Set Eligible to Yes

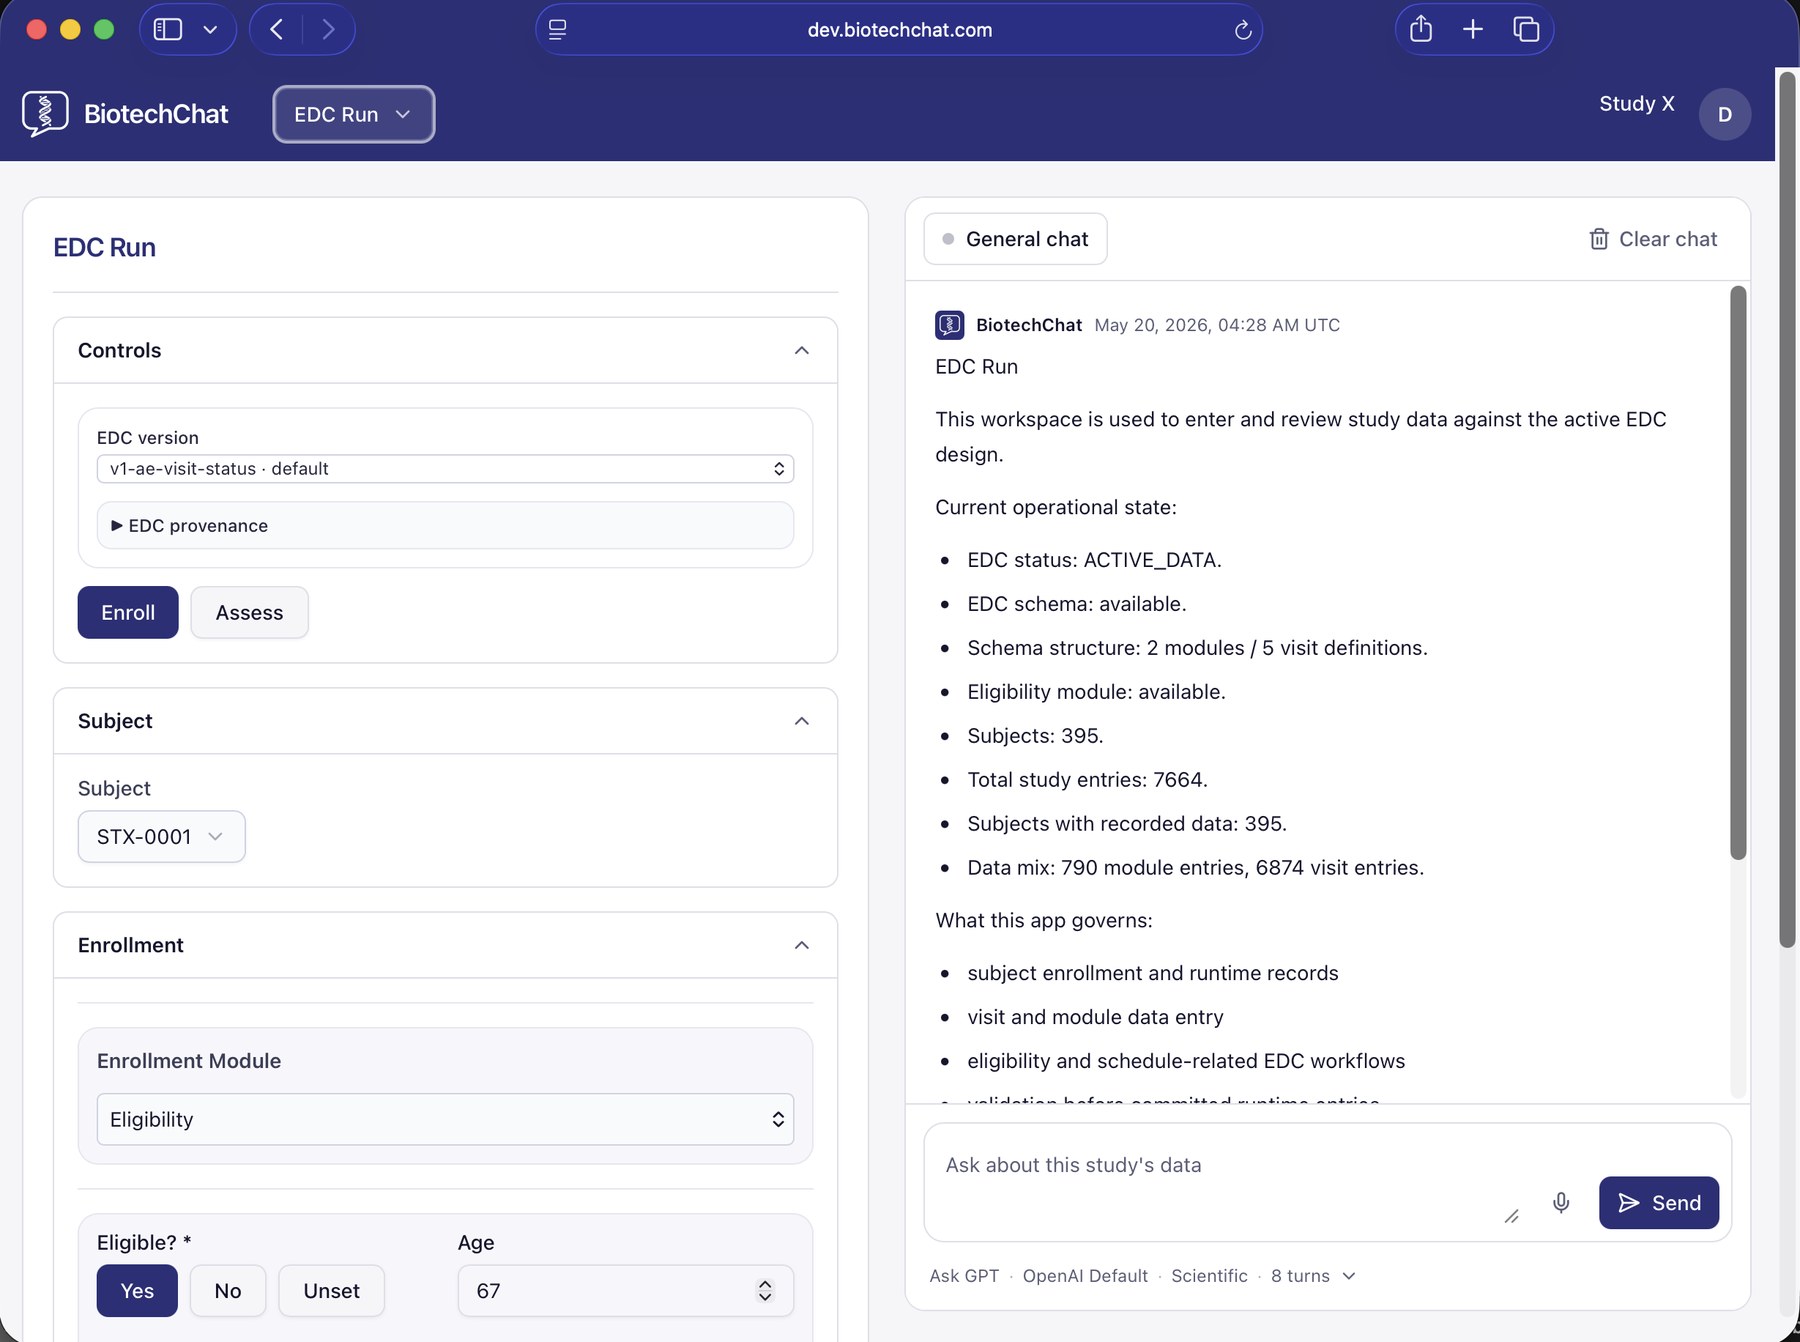(x=137, y=1291)
